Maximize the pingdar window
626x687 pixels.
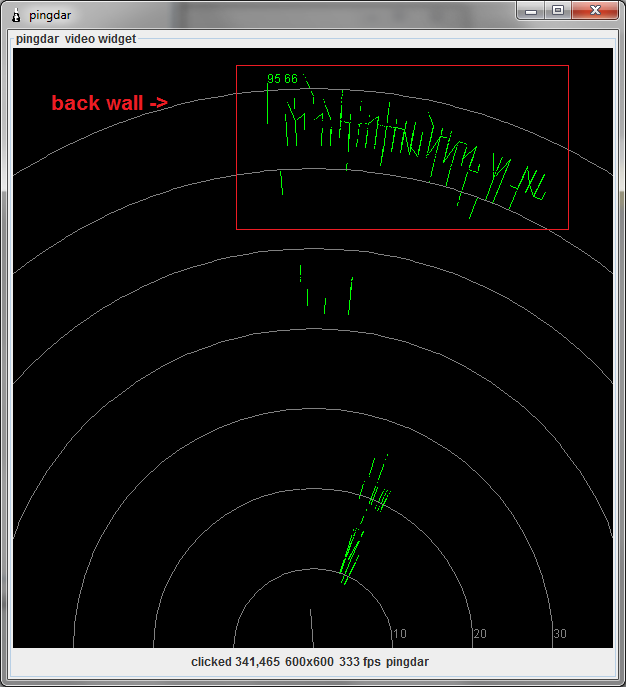[x=558, y=11]
